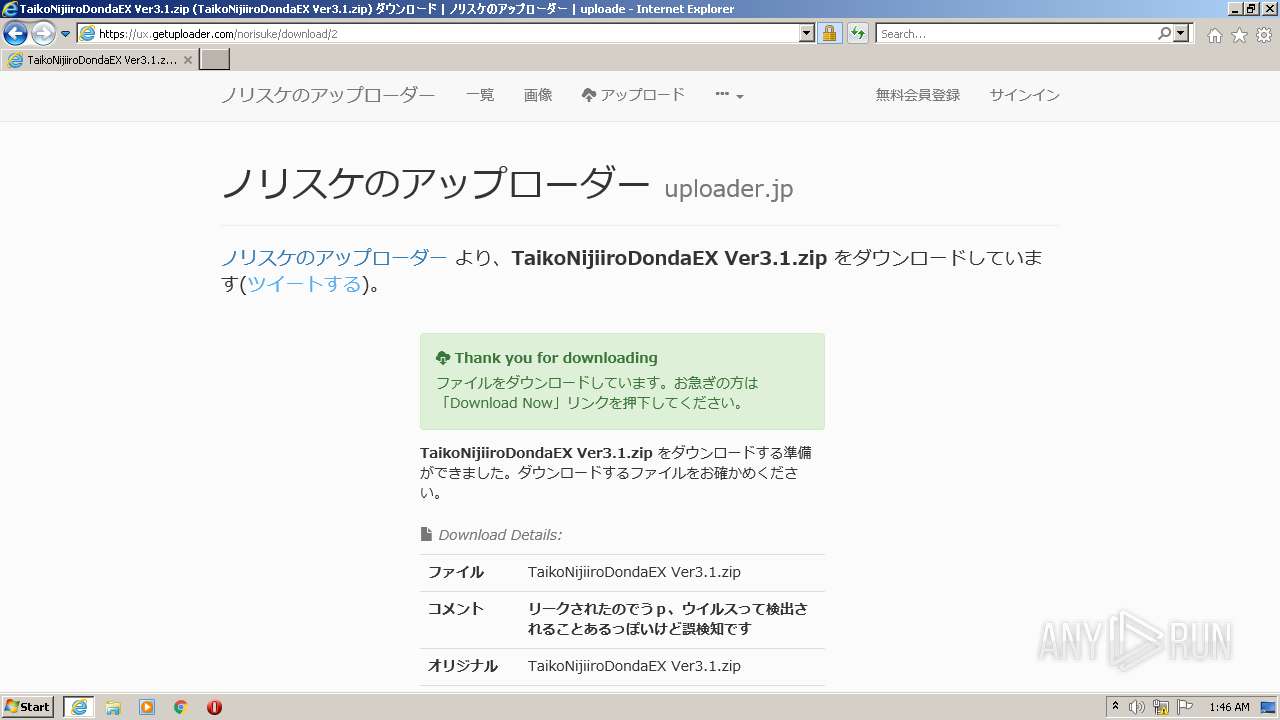
Task: Click the コメント row label
Action: tap(456, 609)
